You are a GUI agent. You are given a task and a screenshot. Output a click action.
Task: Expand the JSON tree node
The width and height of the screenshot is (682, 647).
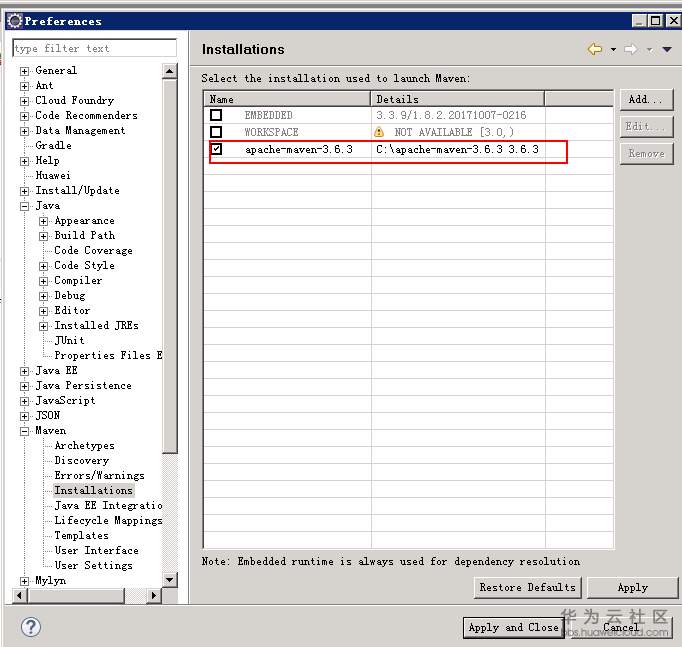25,416
